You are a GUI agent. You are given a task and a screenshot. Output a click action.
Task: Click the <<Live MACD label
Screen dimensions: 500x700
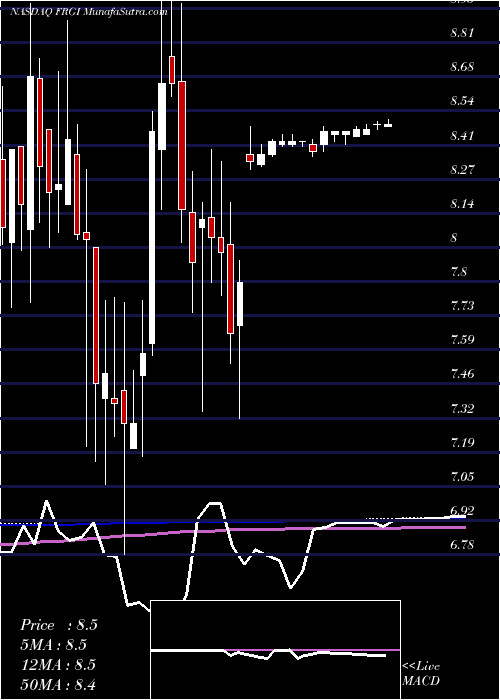(x=421, y=674)
